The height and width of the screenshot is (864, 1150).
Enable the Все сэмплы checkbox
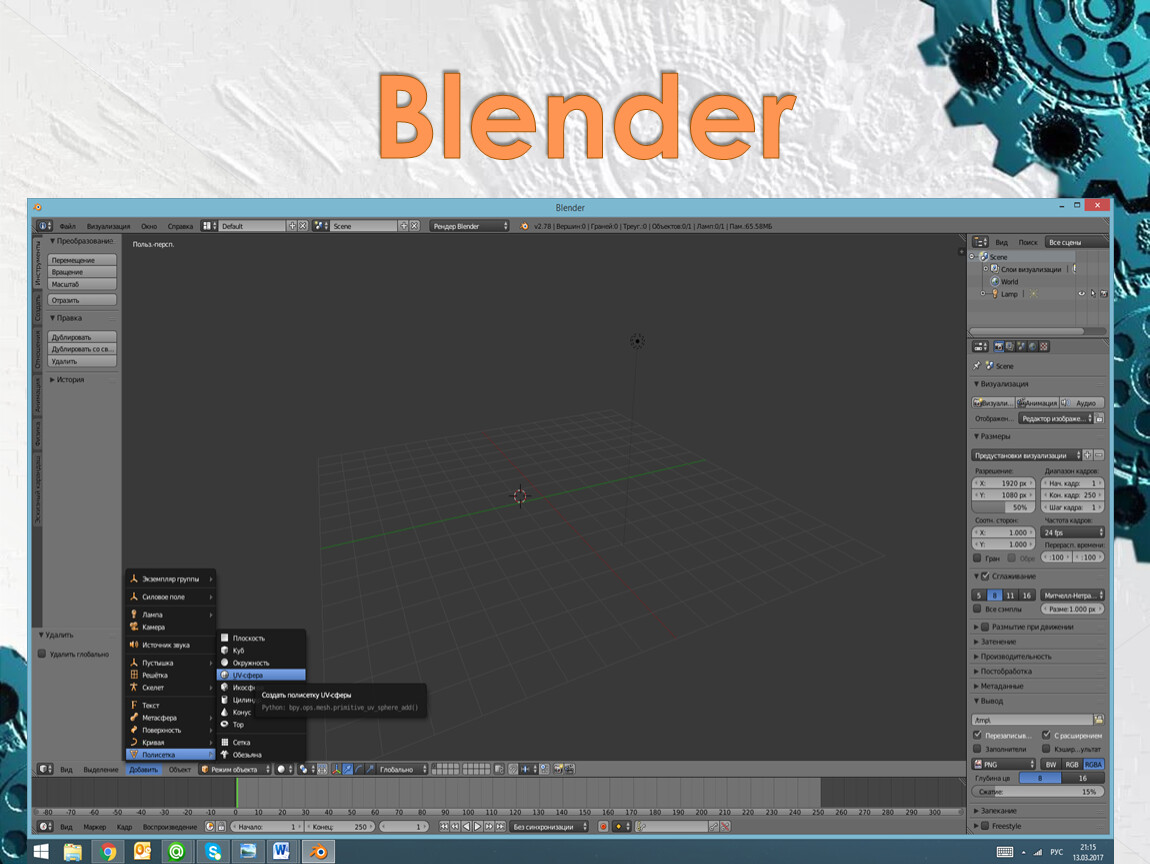tap(977, 609)
